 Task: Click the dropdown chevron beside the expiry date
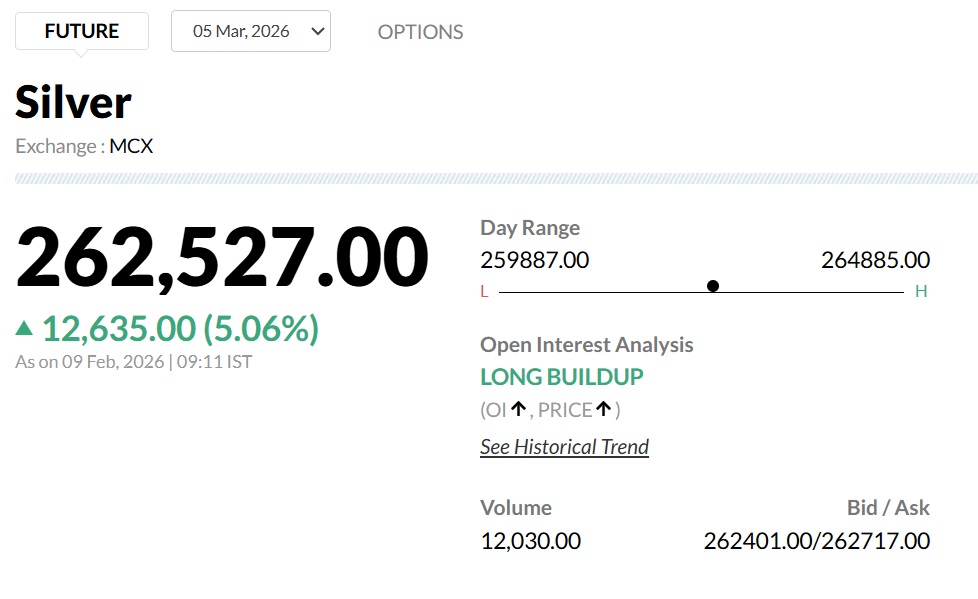(x=318, y=31)
